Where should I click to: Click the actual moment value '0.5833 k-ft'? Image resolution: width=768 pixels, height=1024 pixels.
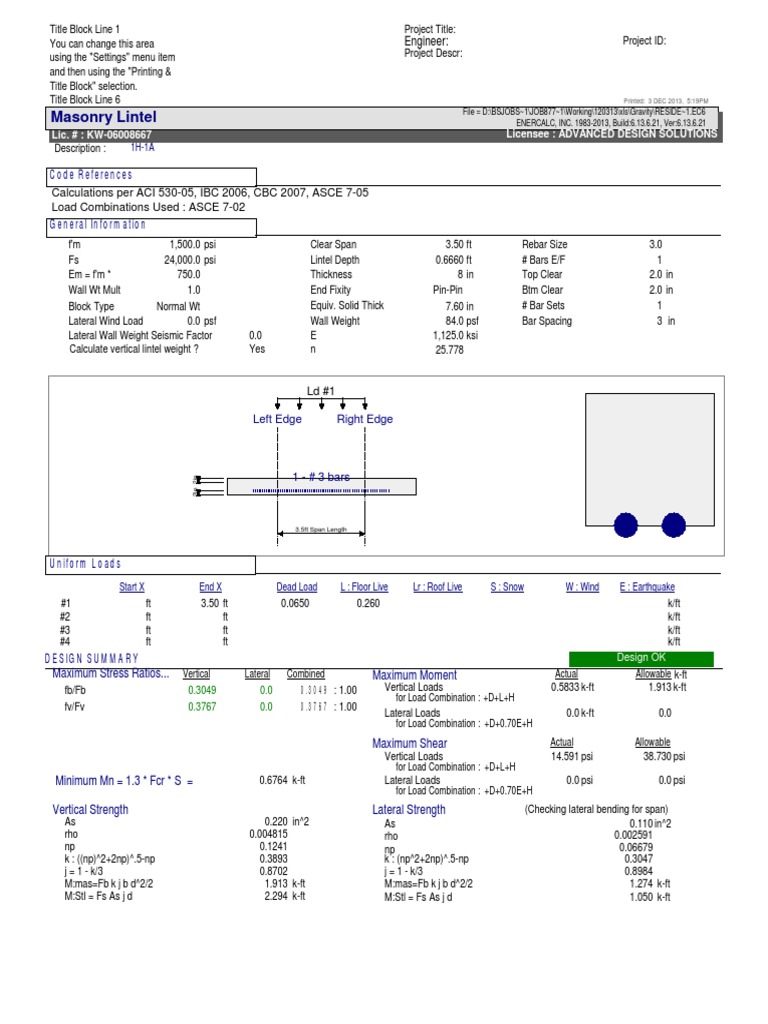pos(572,688)
